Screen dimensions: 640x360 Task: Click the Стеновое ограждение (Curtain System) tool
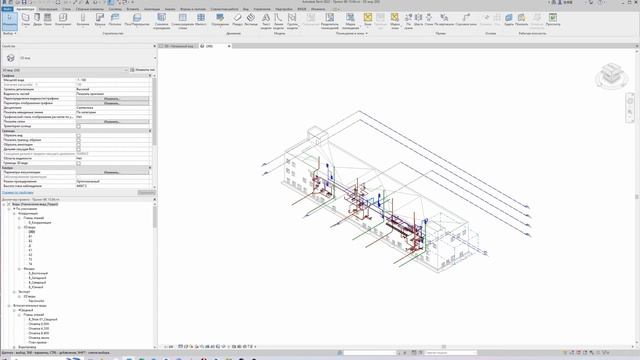pyautogui.click(x=162, y=21)
